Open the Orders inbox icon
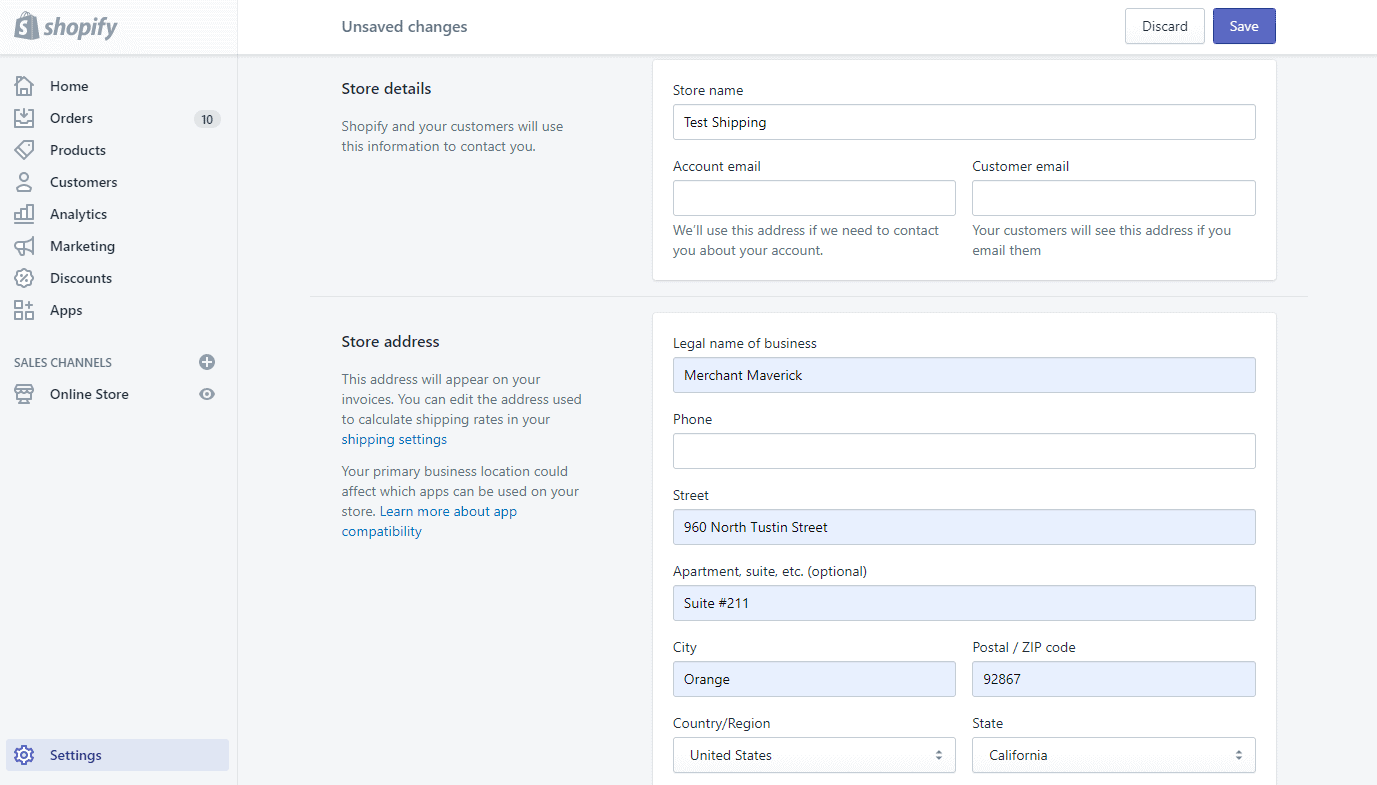The width and height of the screenshot is (1377, 785). [24, 118]
